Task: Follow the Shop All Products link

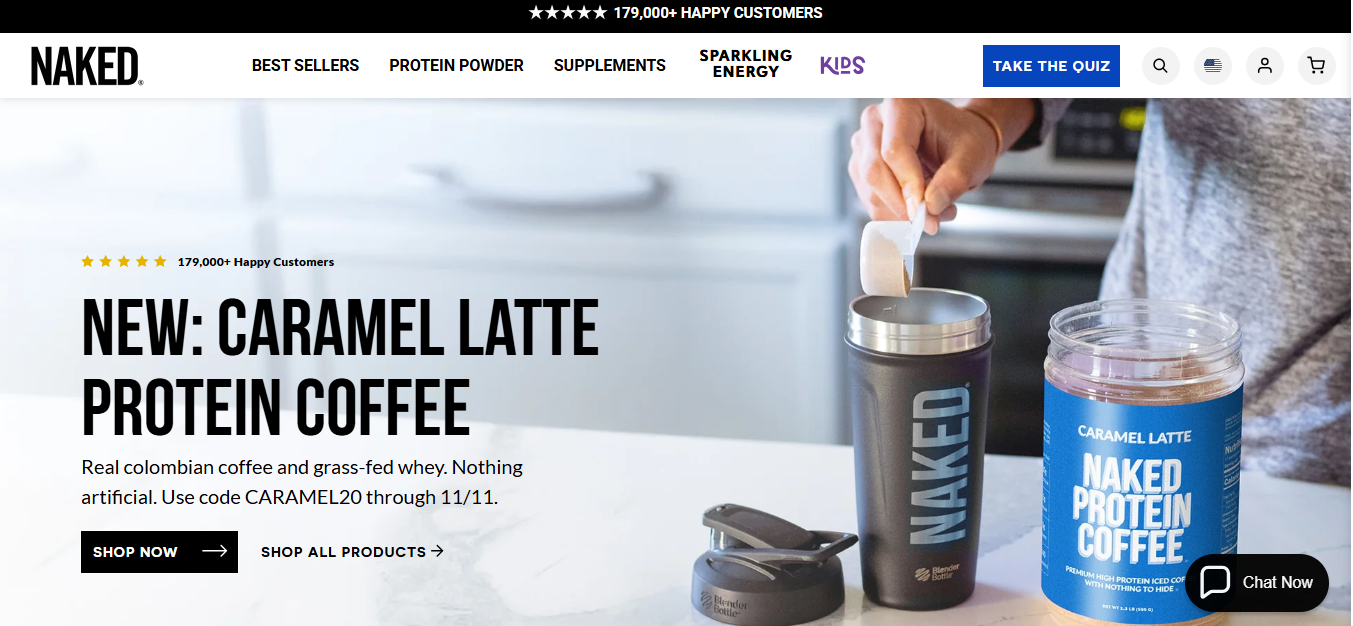Action: pyautogui.click(x=343, y=552)
